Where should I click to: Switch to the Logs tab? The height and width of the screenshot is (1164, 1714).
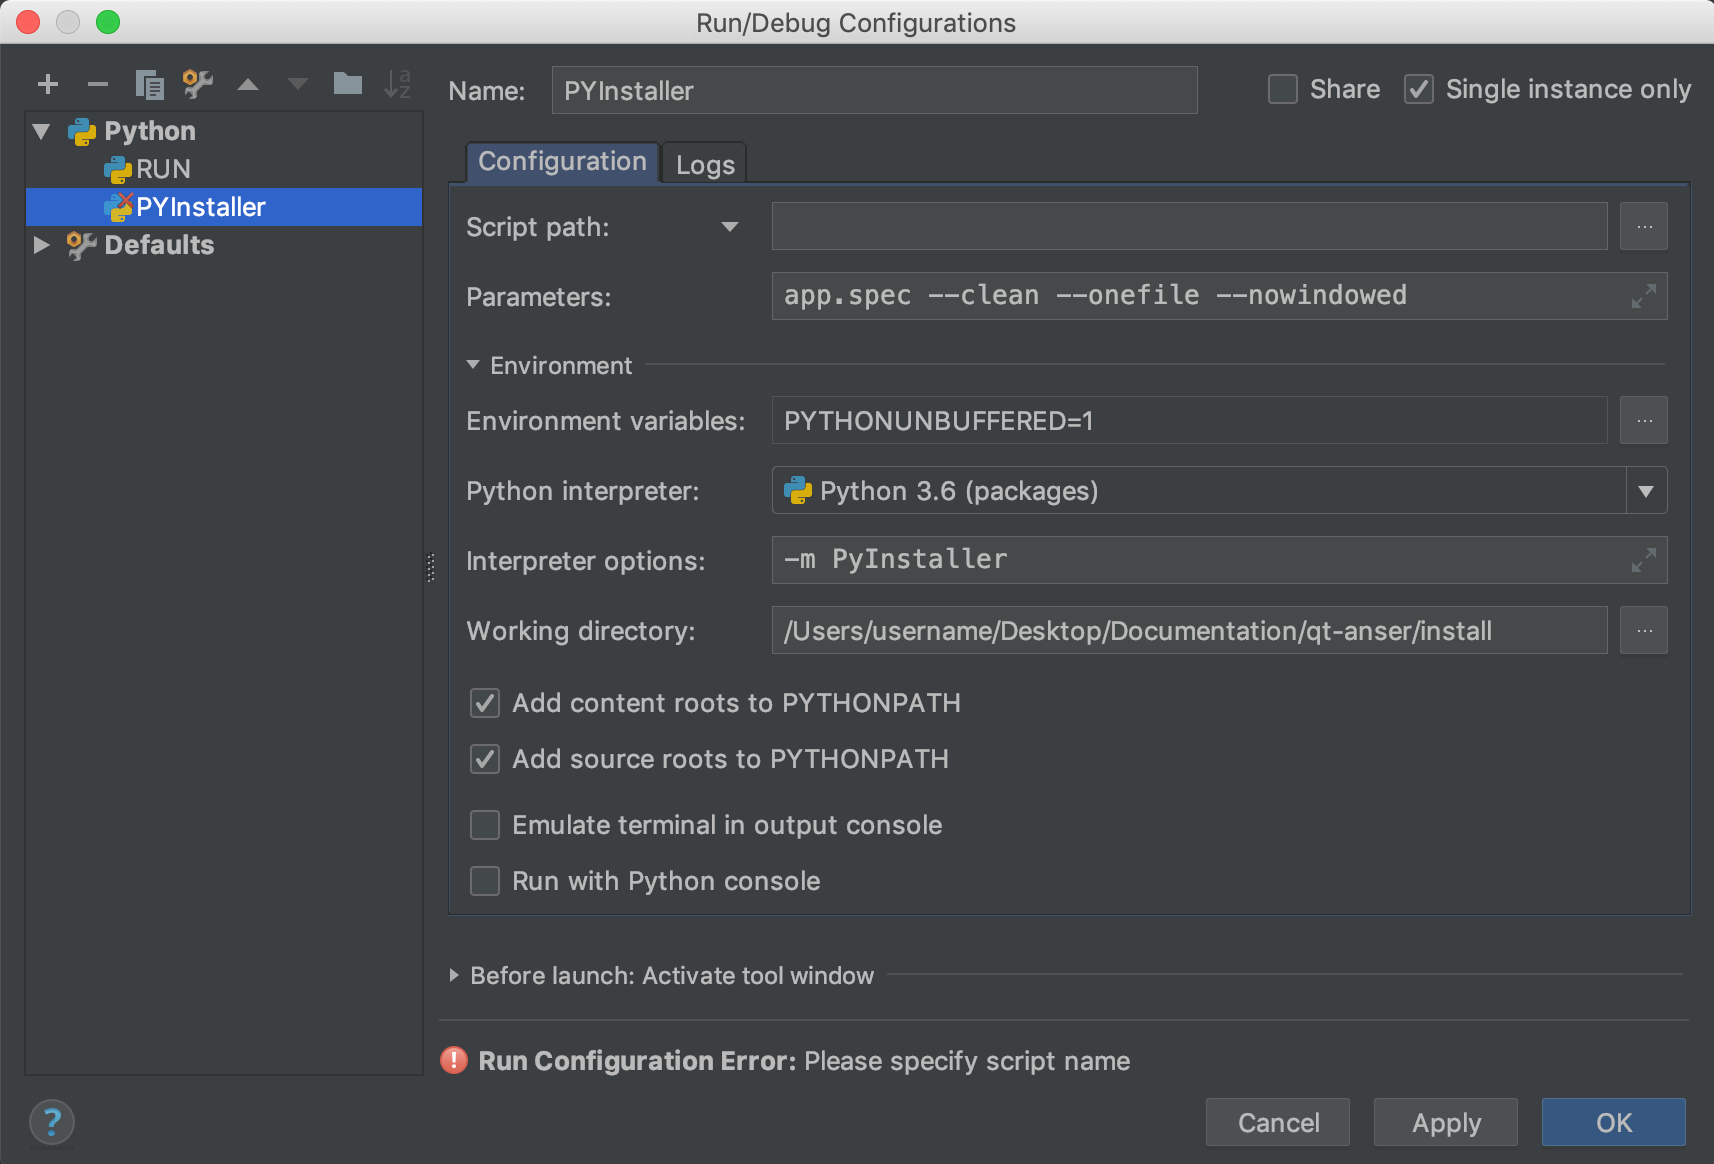pyautogui.click(x=705, y=164)
